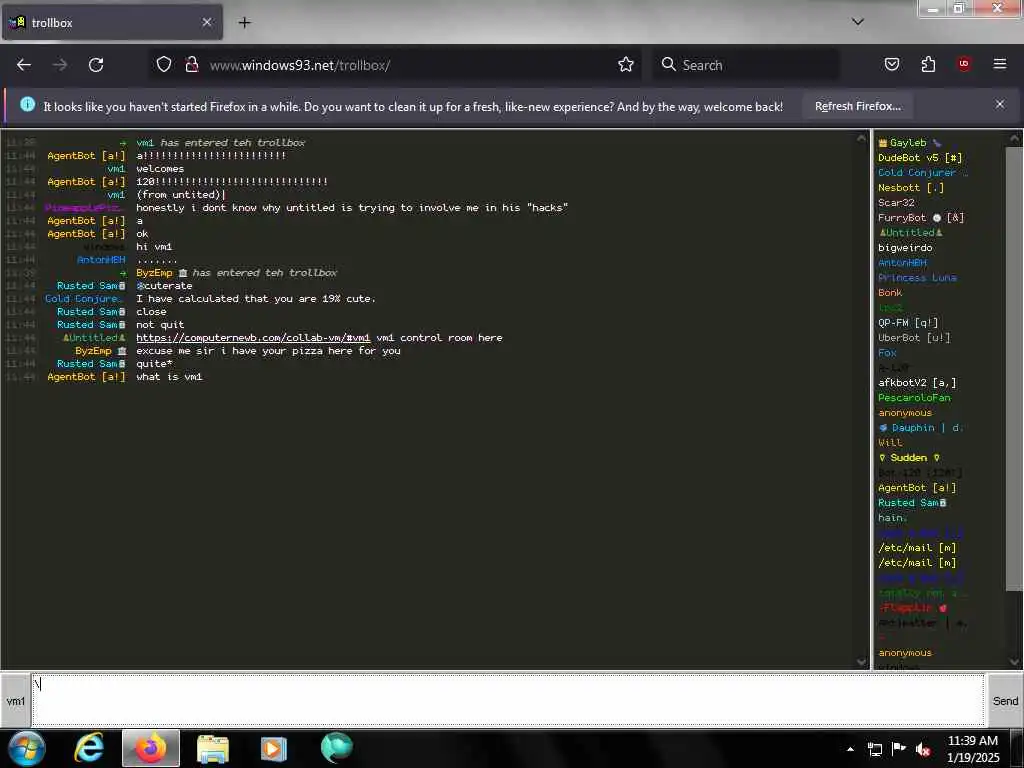This screenshot has width=1024, height=768.
Task: Open the network tray icon
Action: point(874,749)
